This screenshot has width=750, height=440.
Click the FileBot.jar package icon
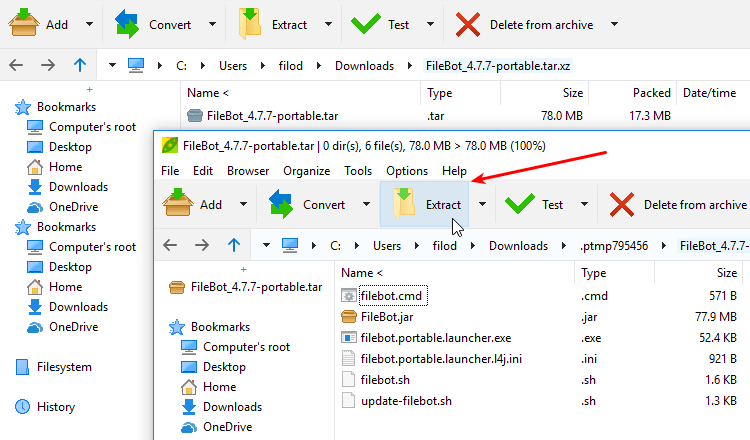tap(349, 317)
